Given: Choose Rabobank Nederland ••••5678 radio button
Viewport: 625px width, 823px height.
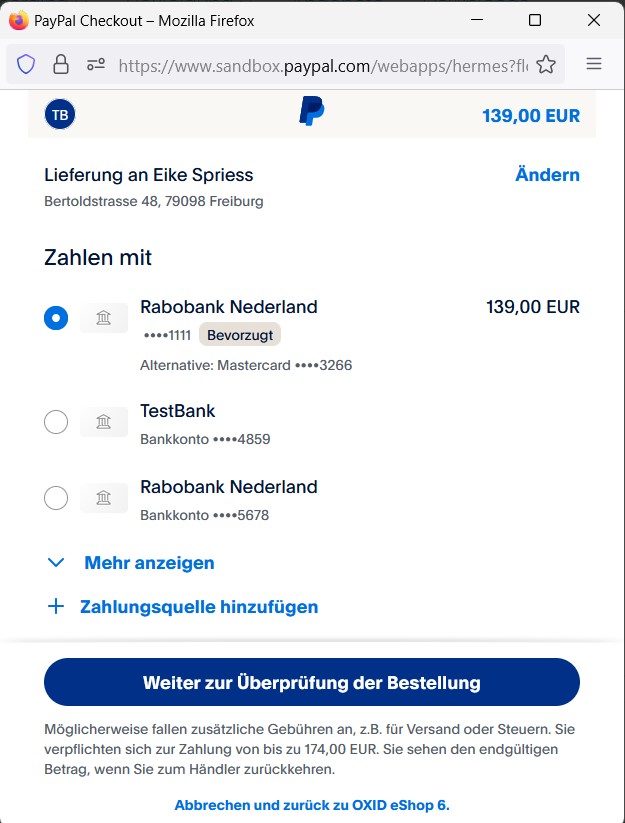Looking at the screenshot, I should (56, 497).
